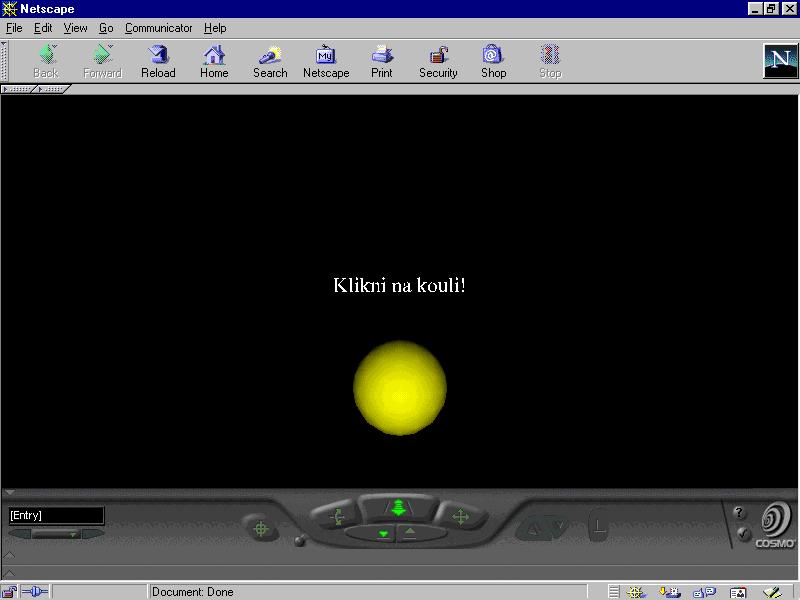800x600 pixels.
Task: Reload the current page
Action: (x=158, y=61)
